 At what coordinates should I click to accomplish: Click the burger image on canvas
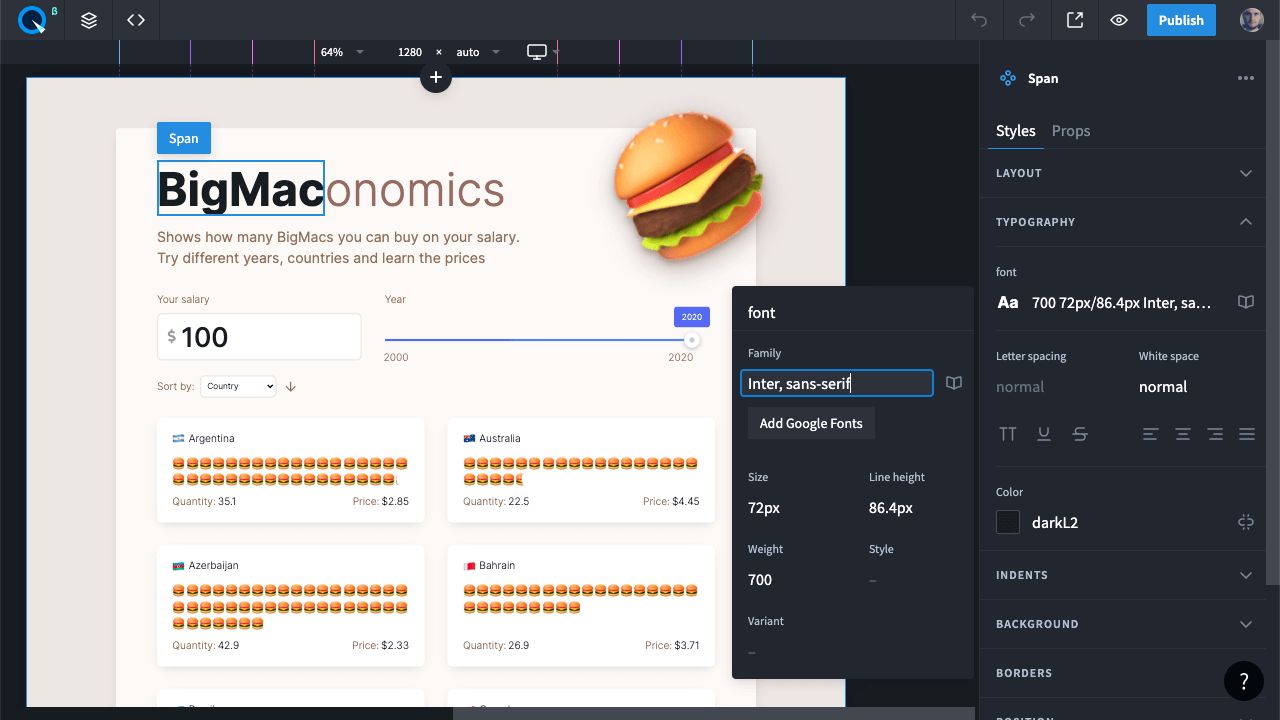click(x=689, y=186)
